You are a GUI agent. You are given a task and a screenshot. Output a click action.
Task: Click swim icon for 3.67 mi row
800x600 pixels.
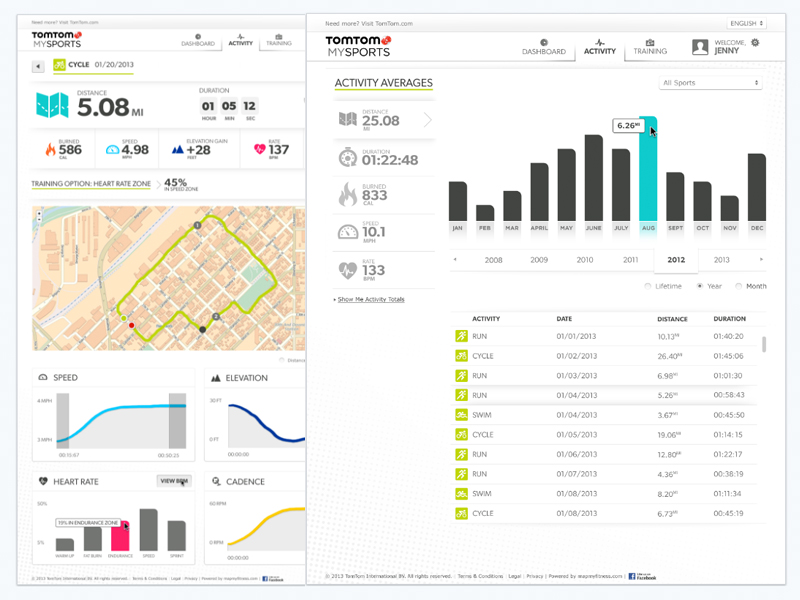pos(461,415)
